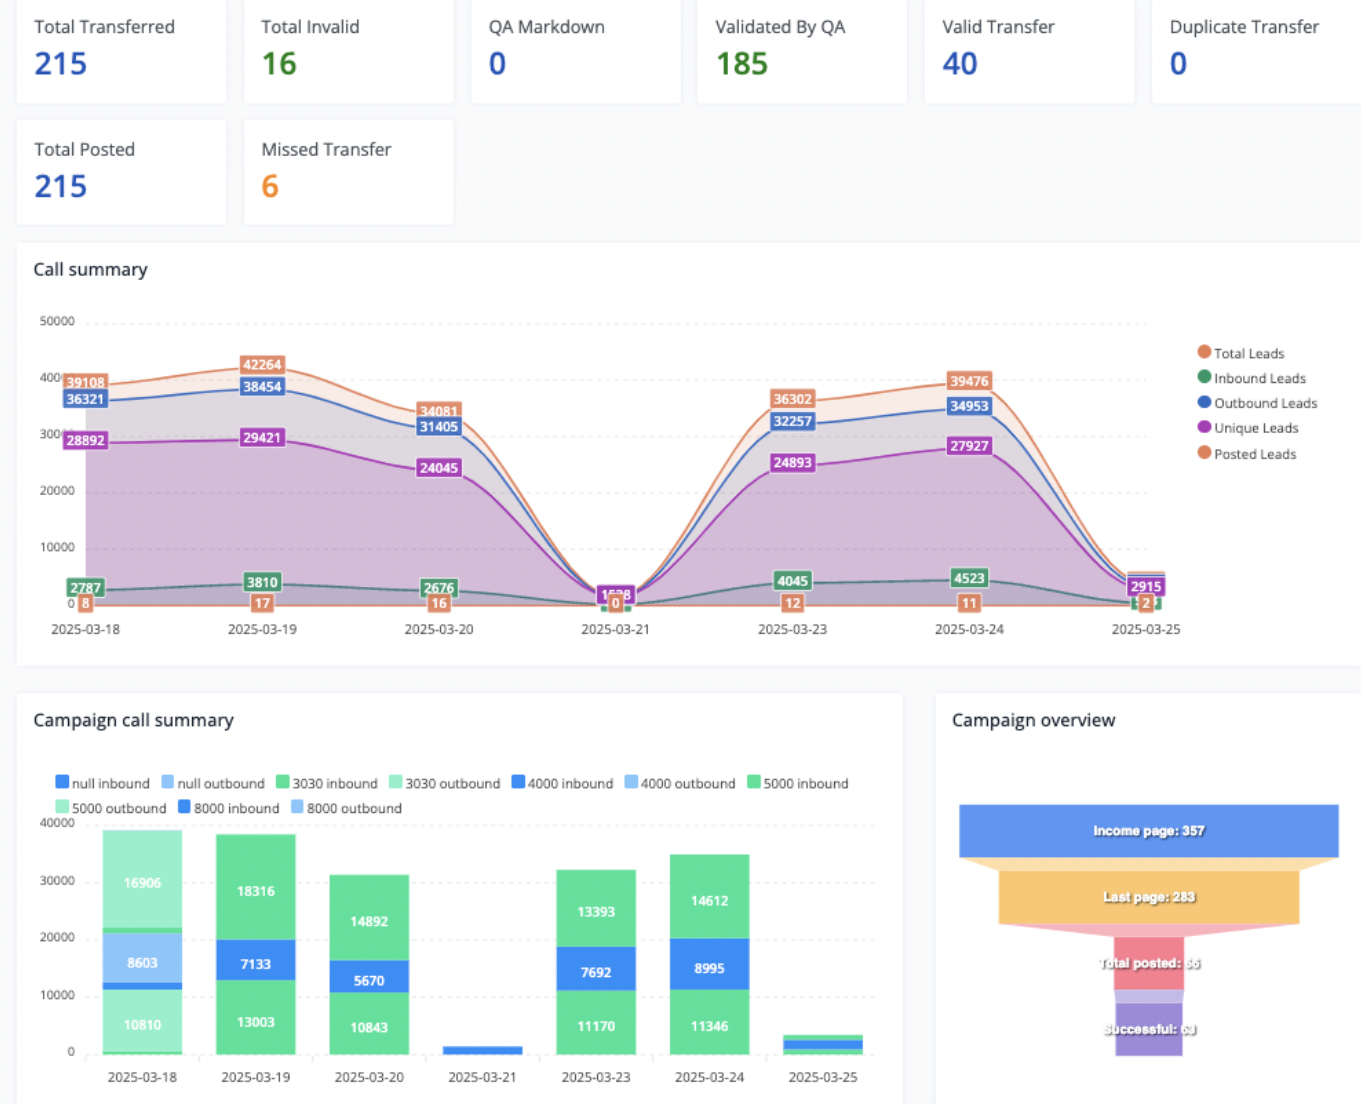Toggle the 4000 inbound legend entry
1361x1105 pixels.
(562, 783)
